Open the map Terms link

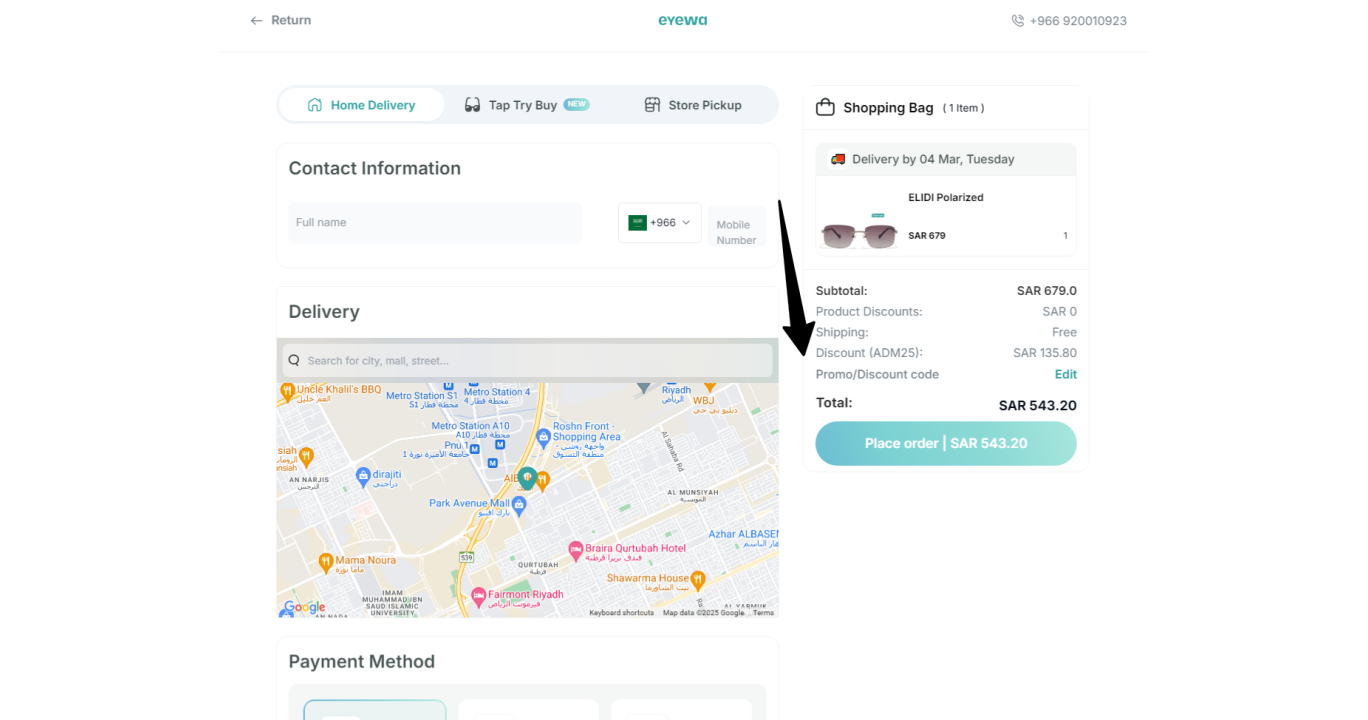pos(764,613)
